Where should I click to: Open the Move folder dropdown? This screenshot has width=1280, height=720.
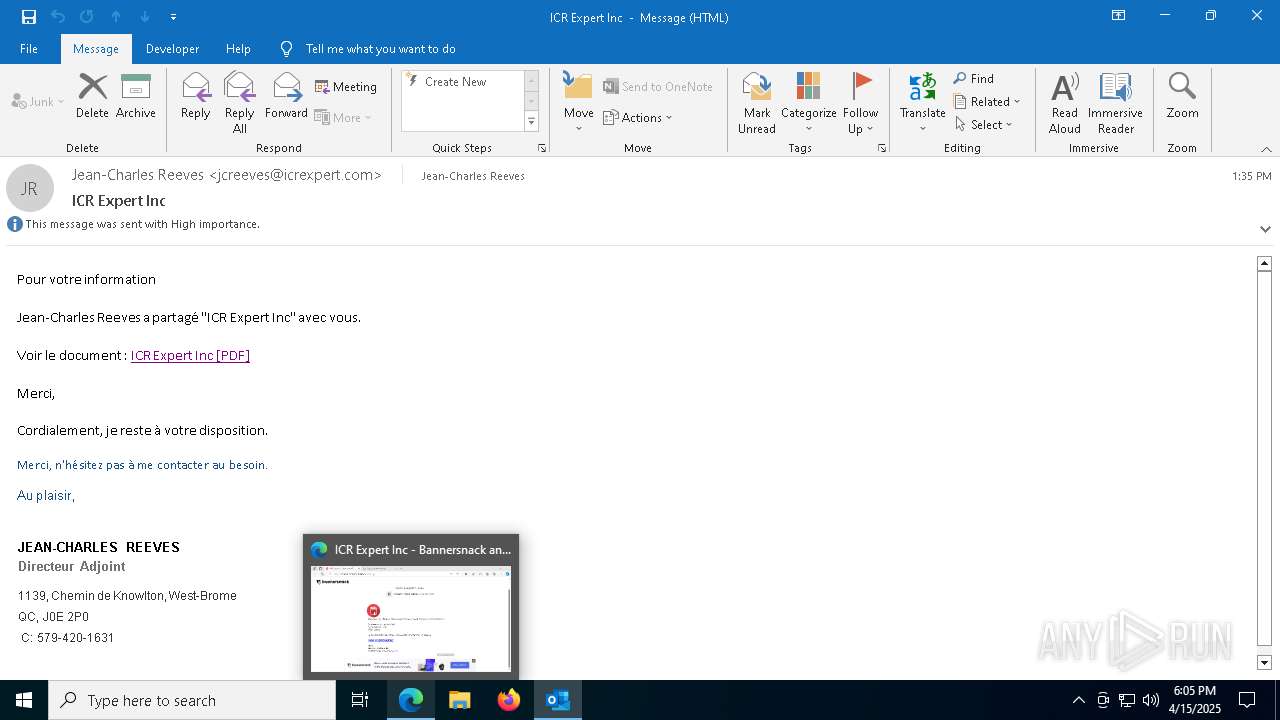click(x=578, y=103)
